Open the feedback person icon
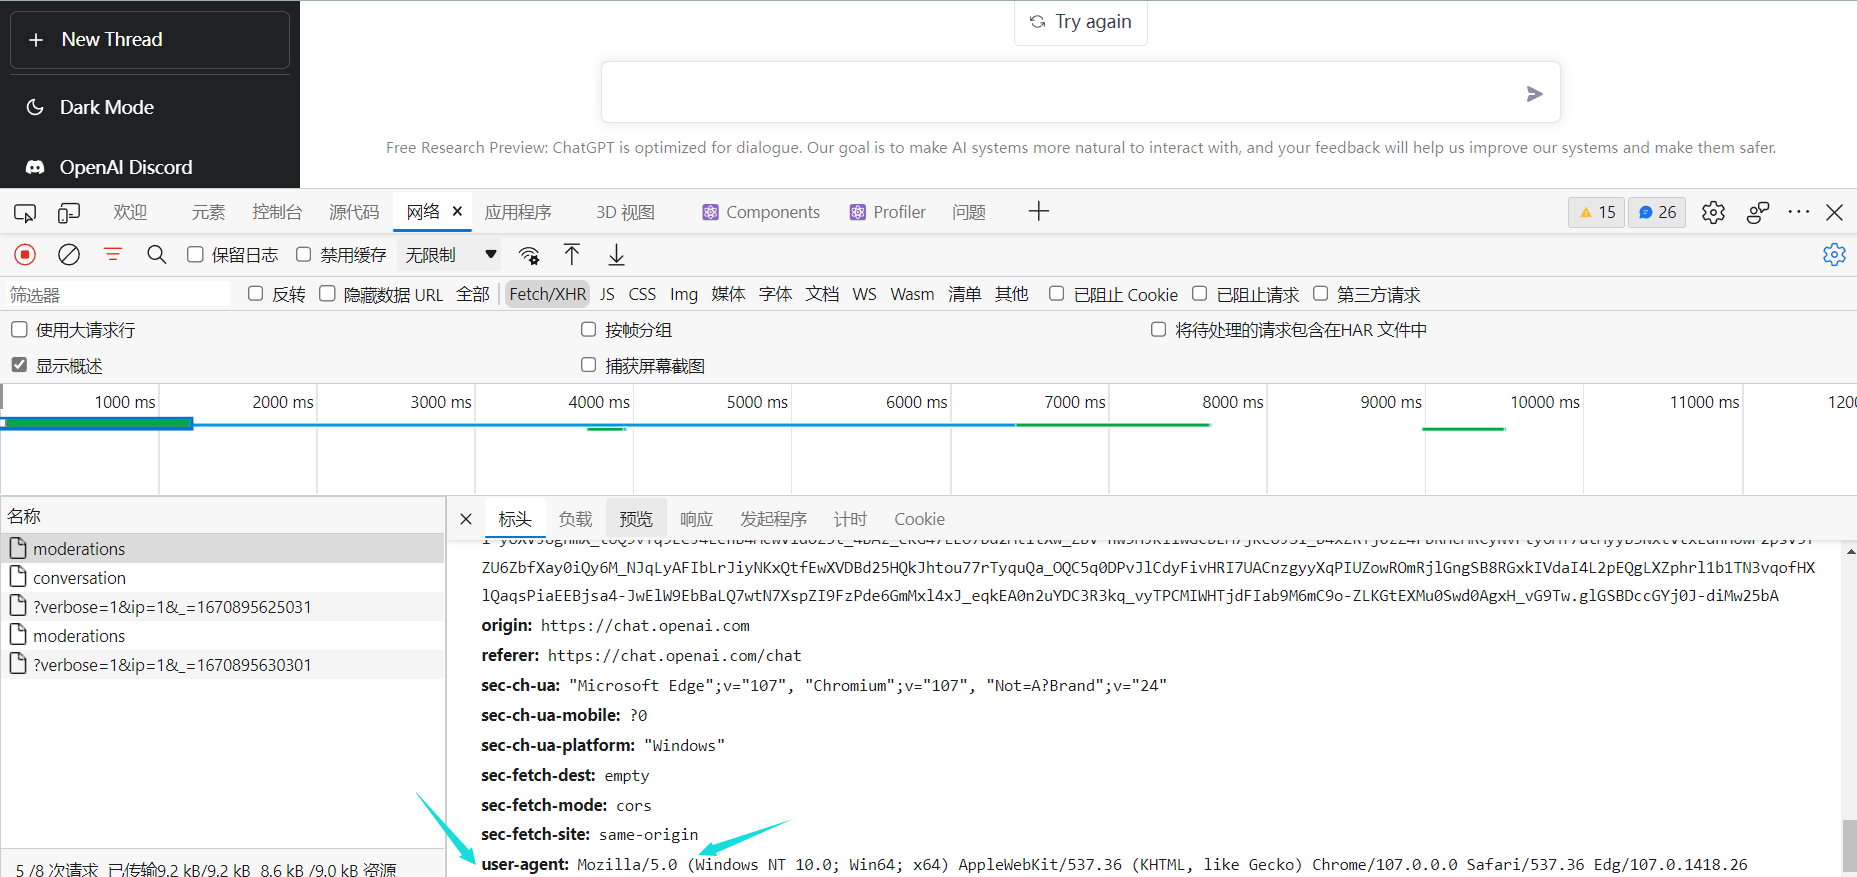The height and width of the screenshot is (877, 1857). pos(1757,212)
